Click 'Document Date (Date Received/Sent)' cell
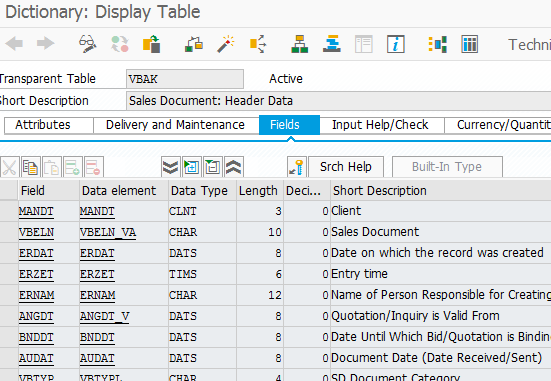 (x=441, y=358)
